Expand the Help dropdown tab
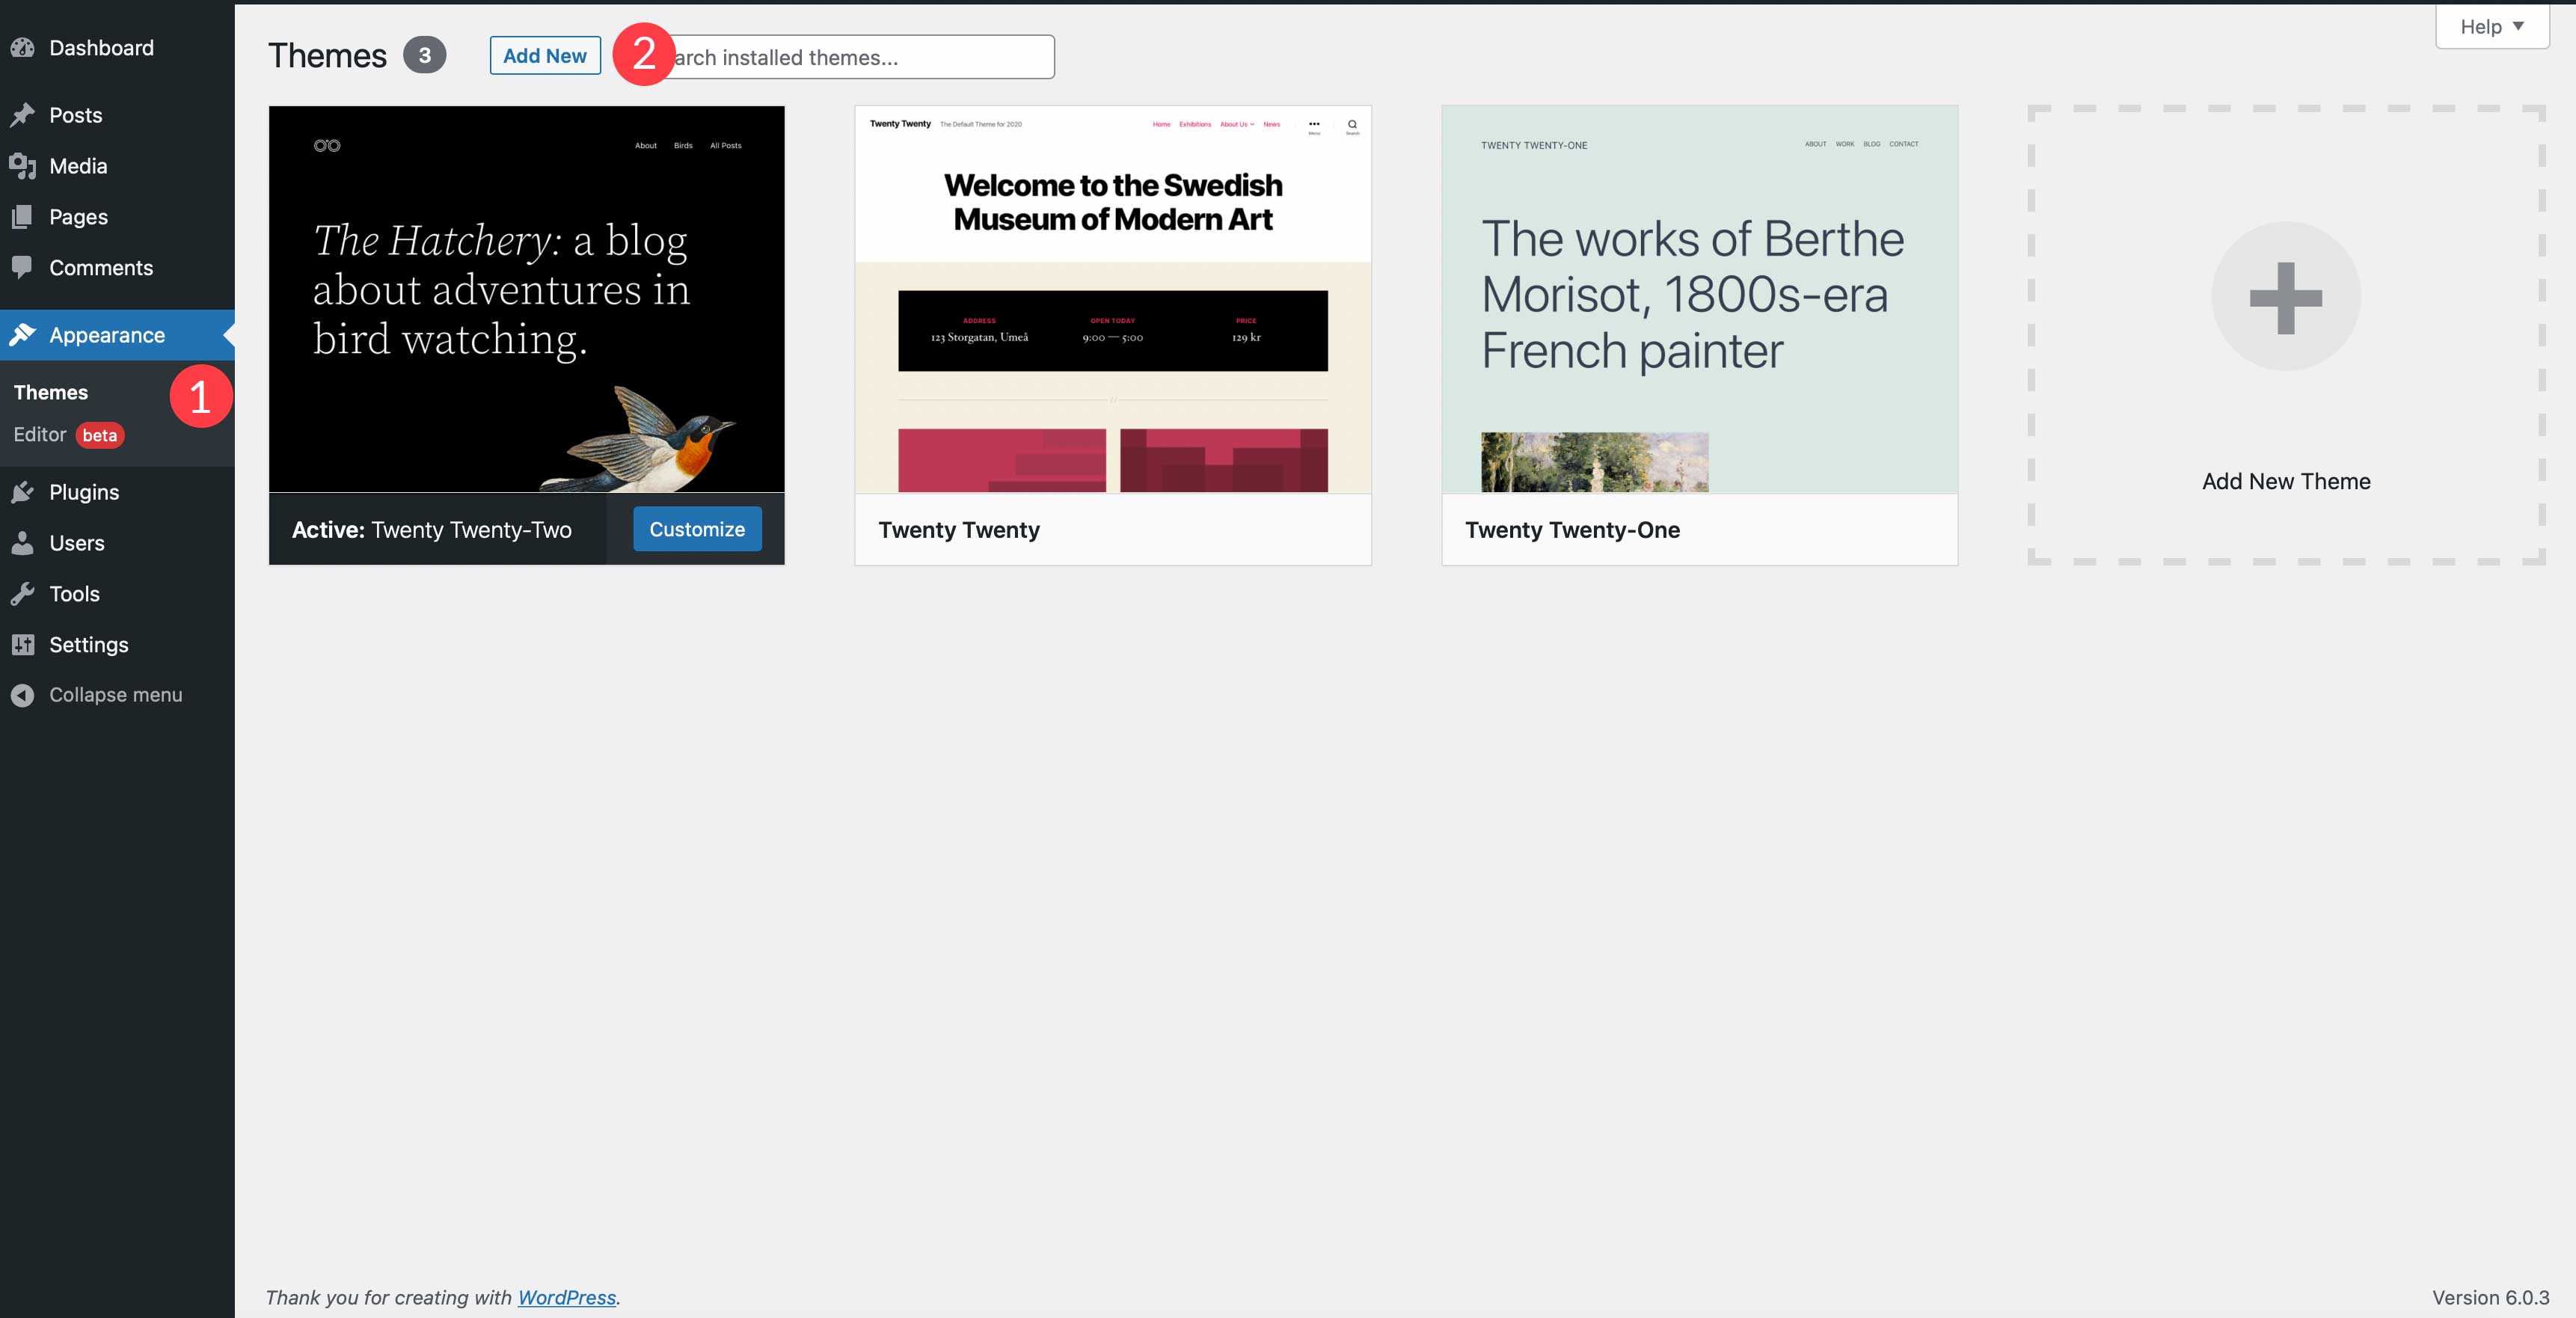This screenshot has height=1318, width=2576. pyautogui.click(x=2491, y=27)
